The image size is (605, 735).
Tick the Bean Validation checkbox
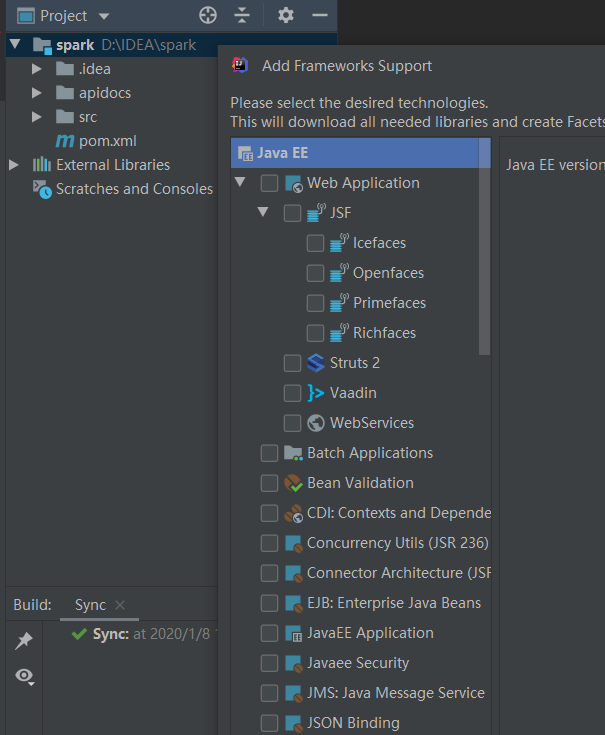[x=269, y=483]
